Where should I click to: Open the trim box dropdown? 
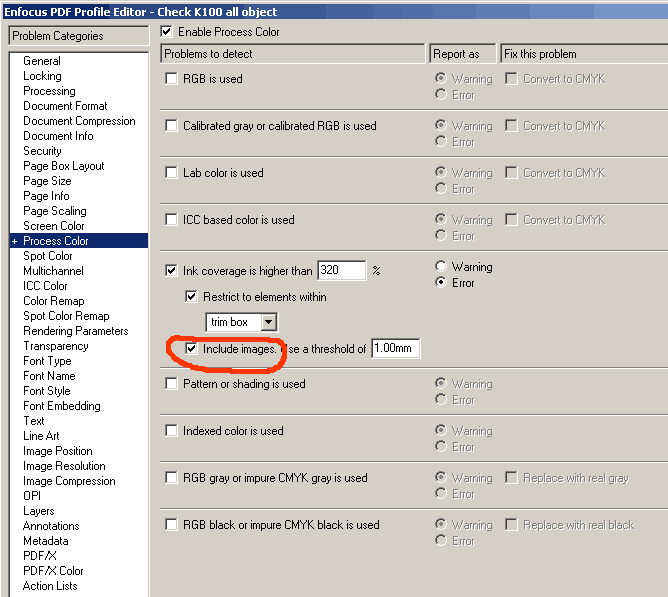pyautogui.click(x=268, y=322)
